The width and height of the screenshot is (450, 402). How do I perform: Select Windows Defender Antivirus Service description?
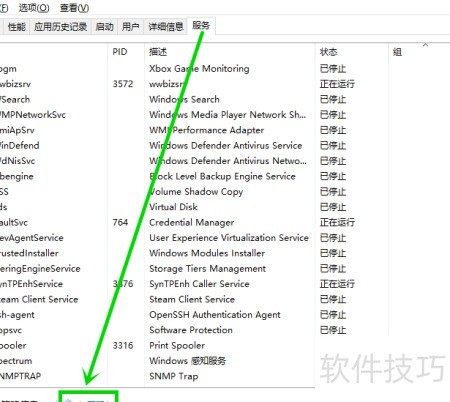tap(225, 145)
